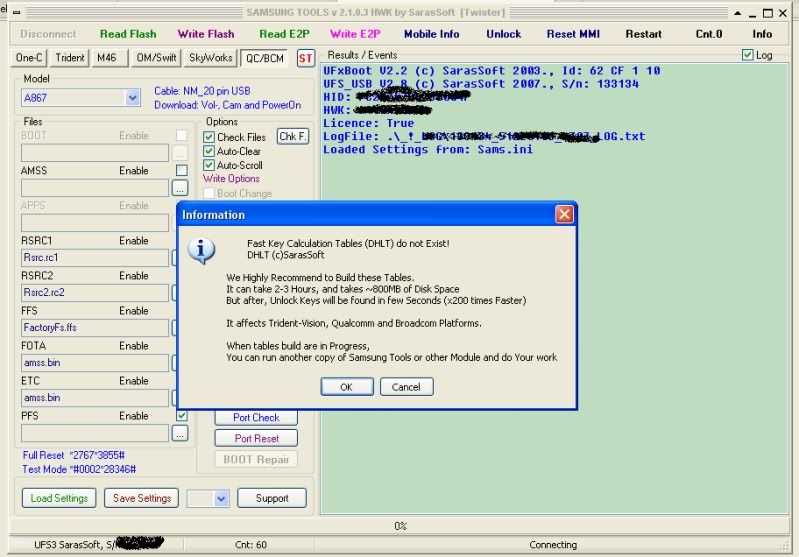Click Reset MMI
Viewport: 799px width, 557px height.
pos(573,34)
